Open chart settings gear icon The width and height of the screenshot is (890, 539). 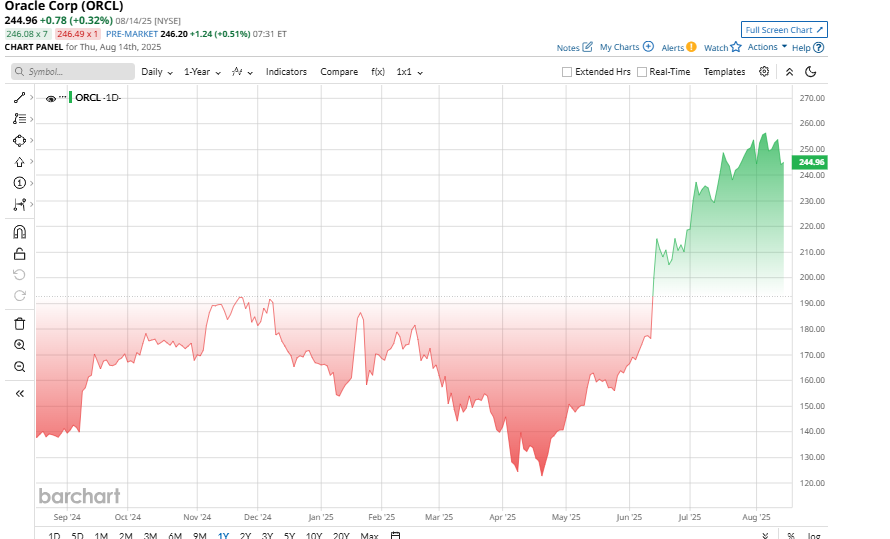(764, 71)
